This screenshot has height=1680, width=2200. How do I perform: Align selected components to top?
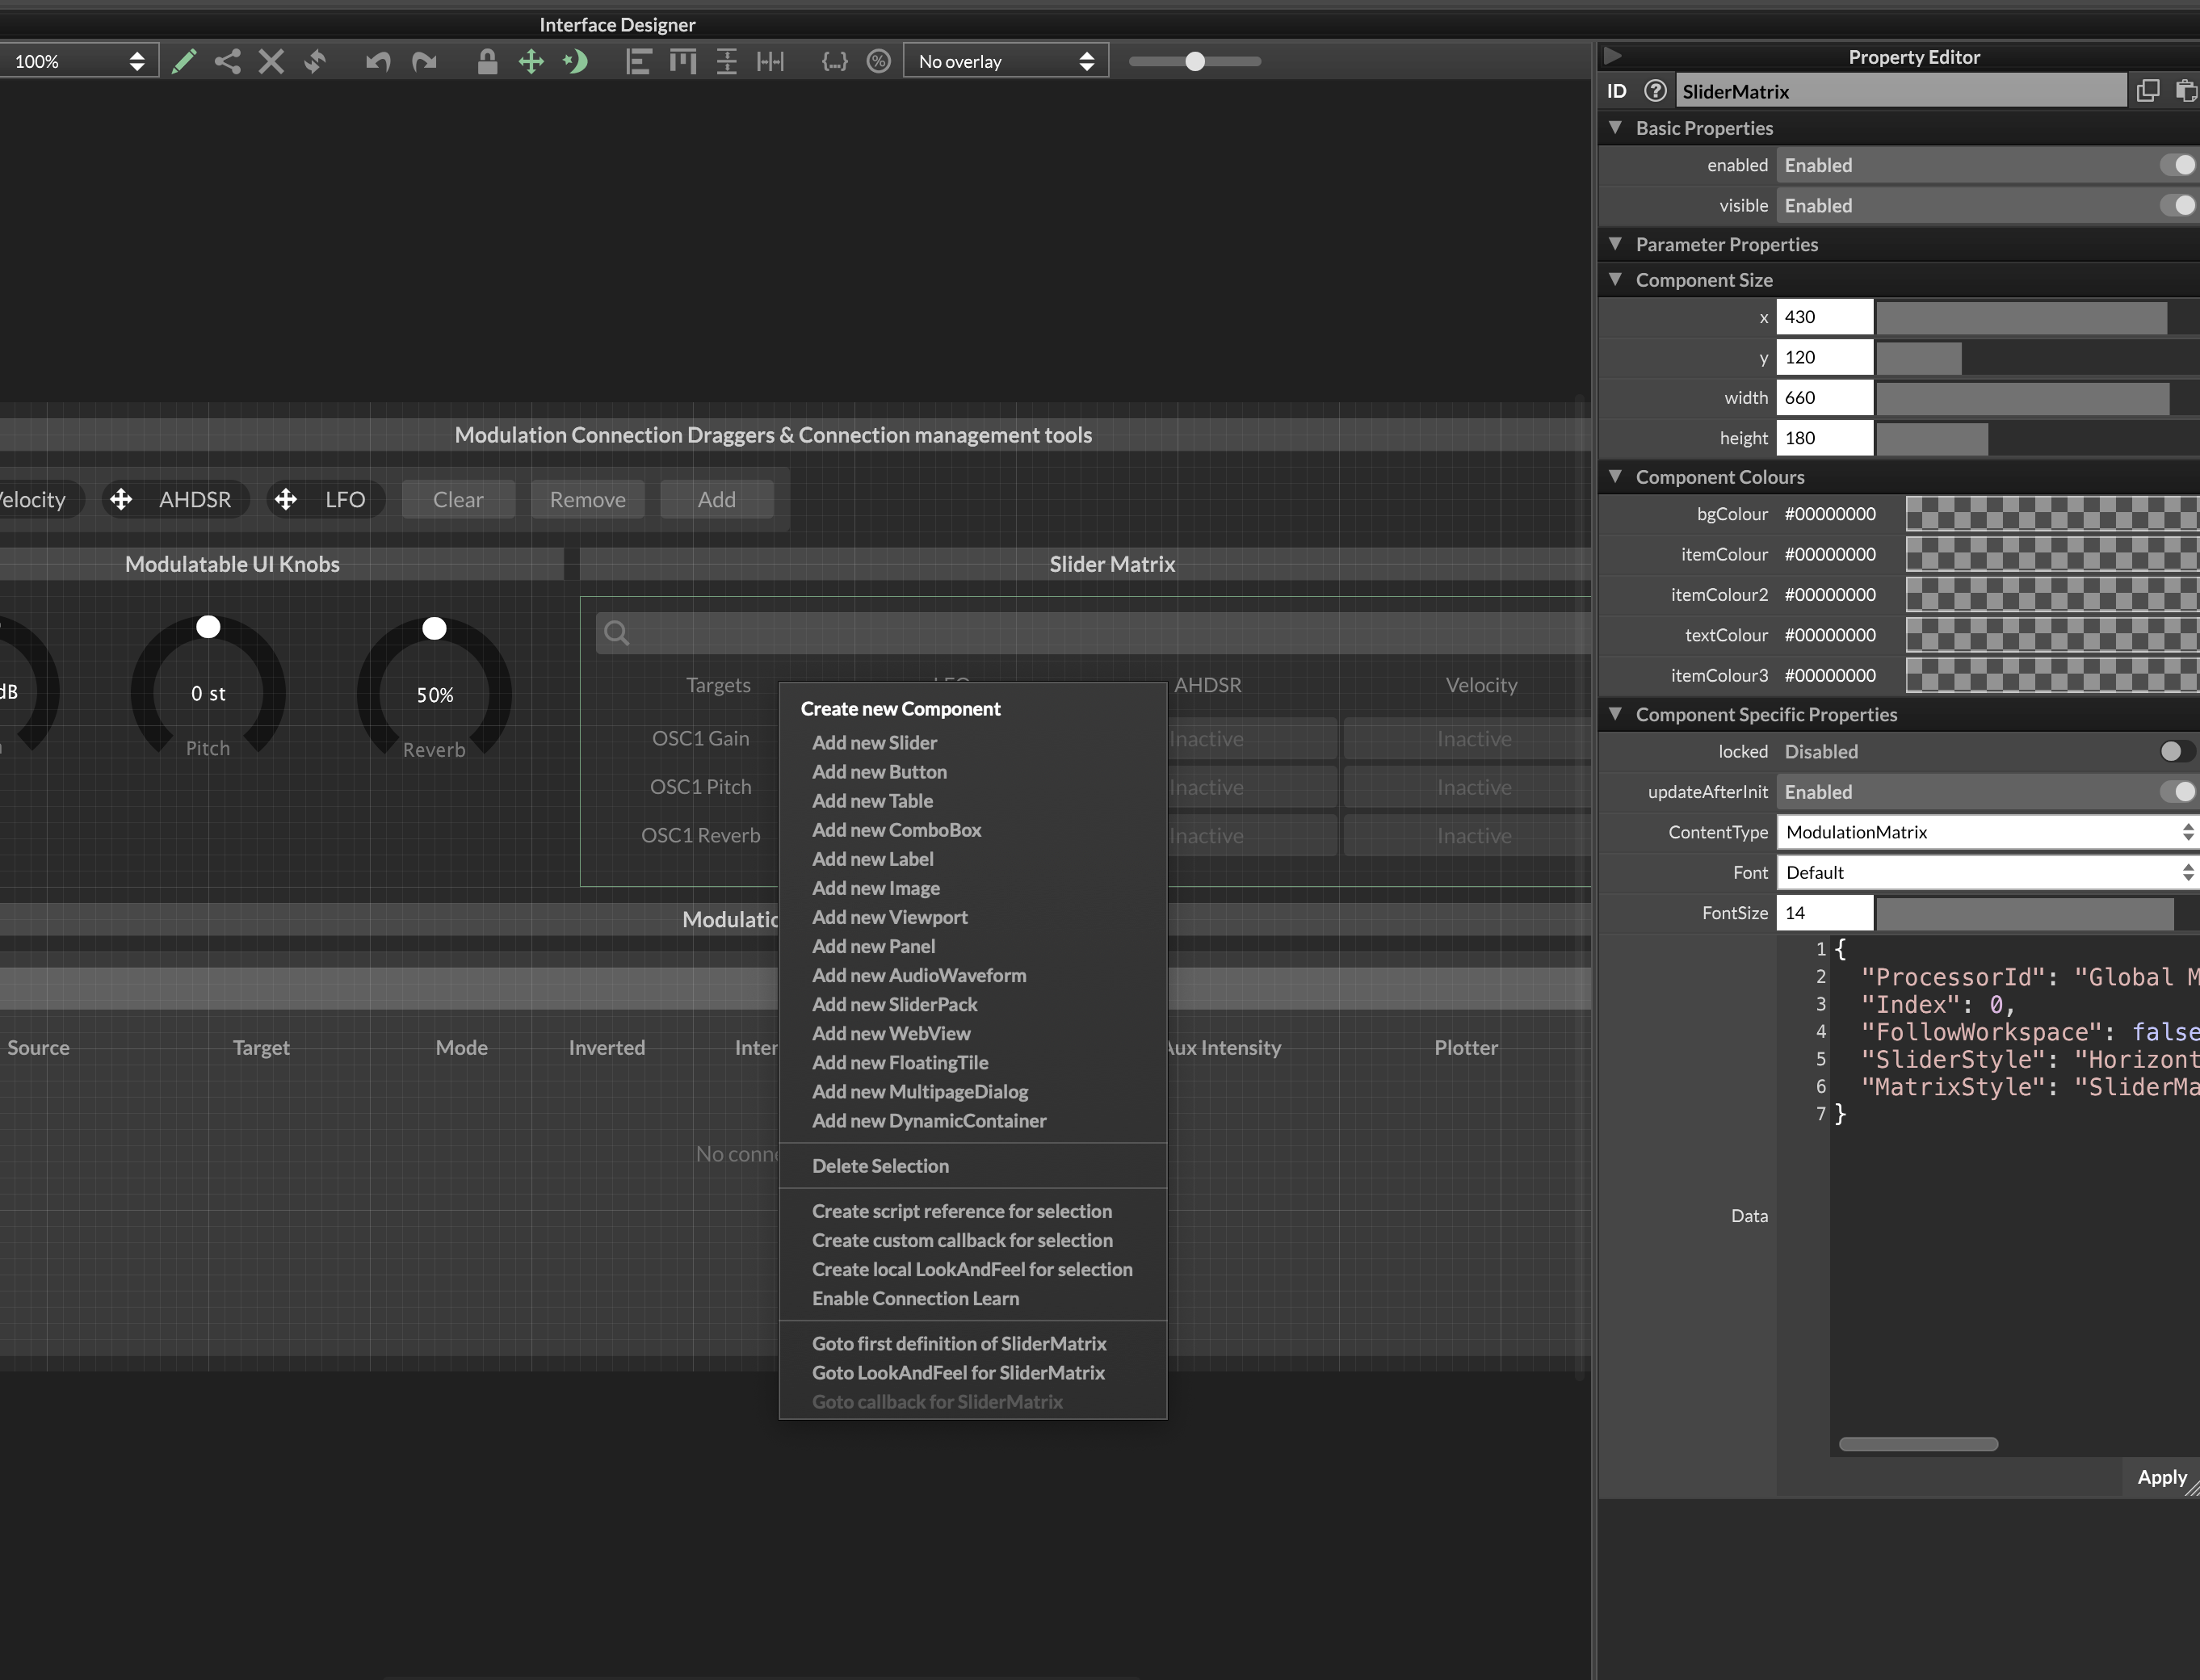point(683,61)
